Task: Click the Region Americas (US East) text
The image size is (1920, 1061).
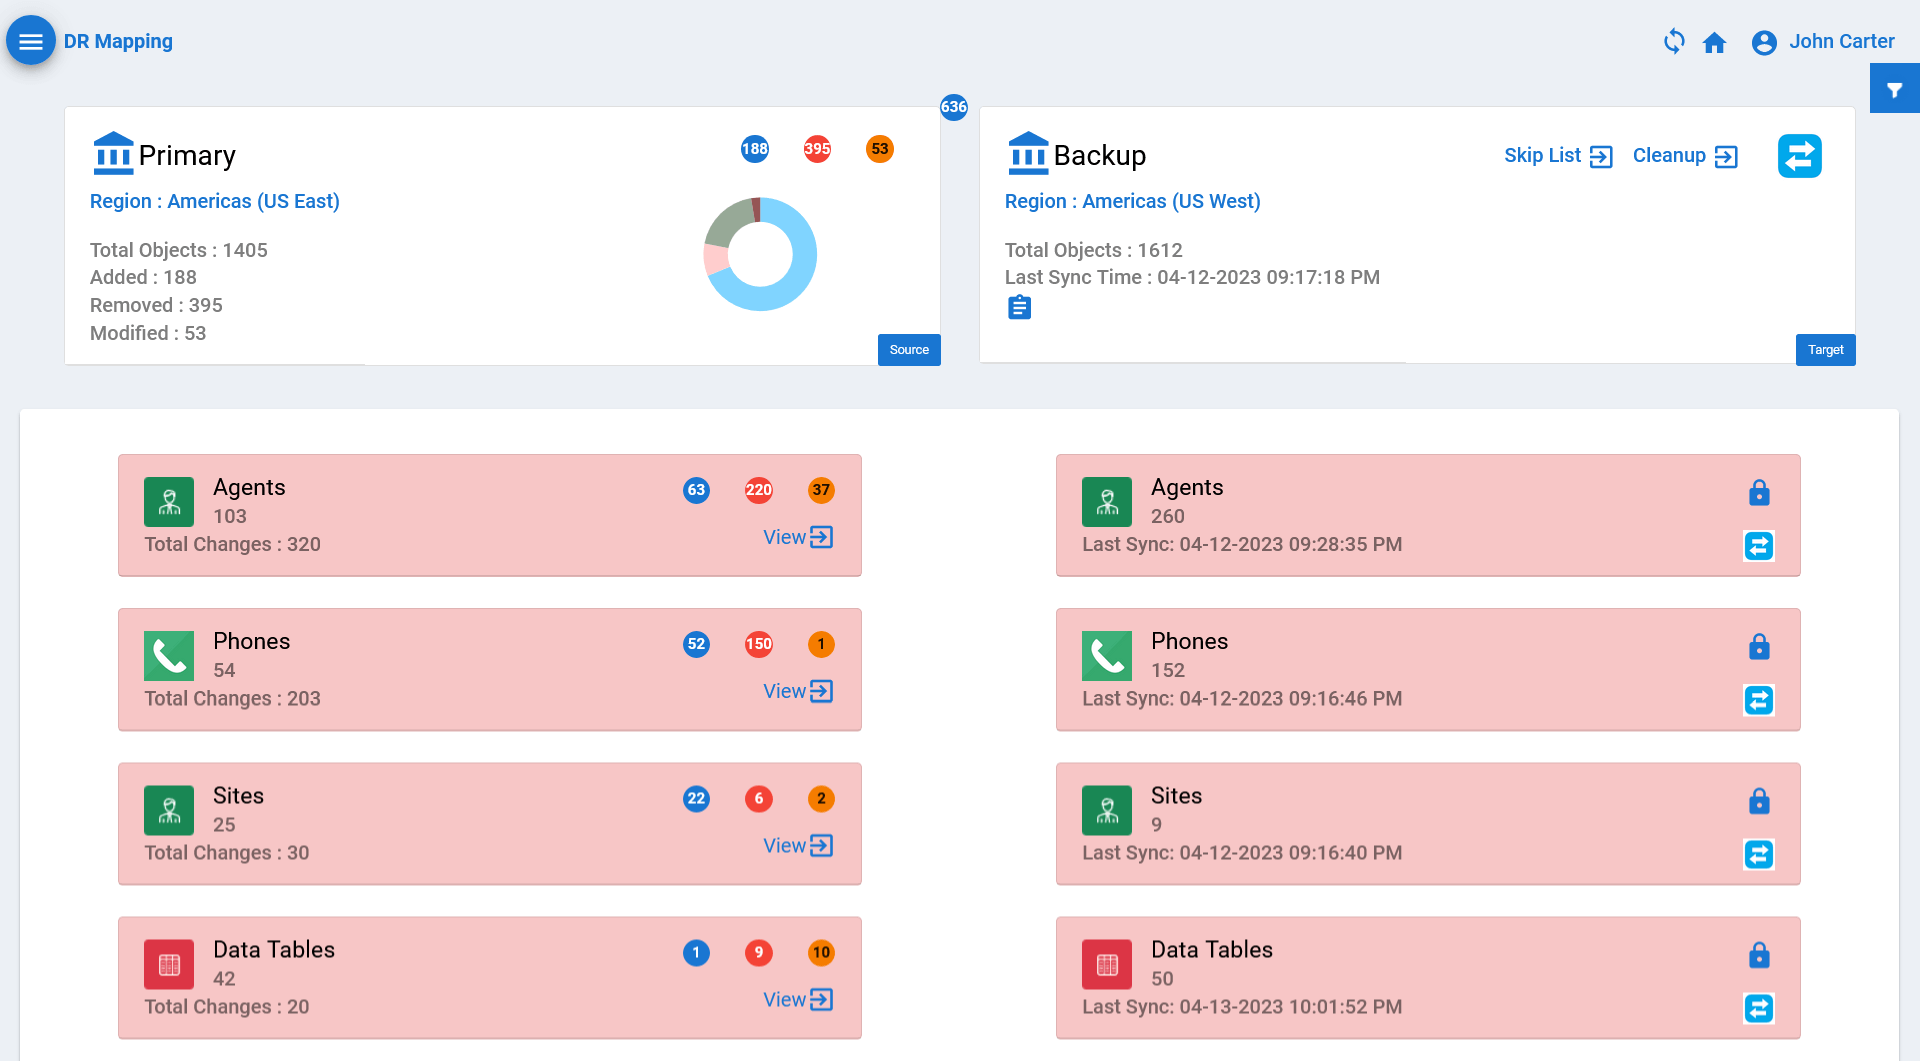Action: click(215, 201)
